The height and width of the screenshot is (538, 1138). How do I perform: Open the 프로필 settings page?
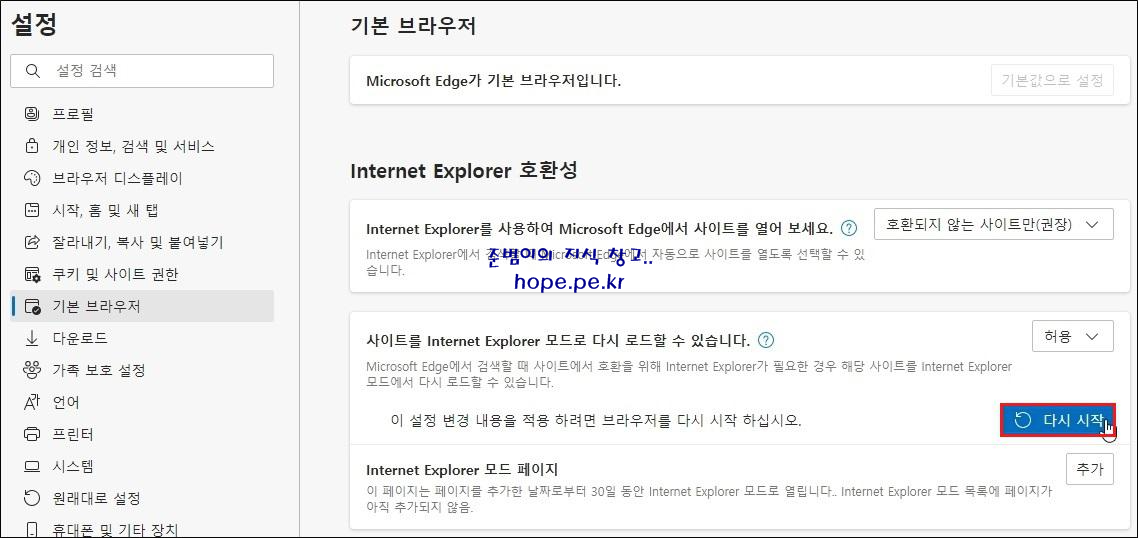coord(142,114)
